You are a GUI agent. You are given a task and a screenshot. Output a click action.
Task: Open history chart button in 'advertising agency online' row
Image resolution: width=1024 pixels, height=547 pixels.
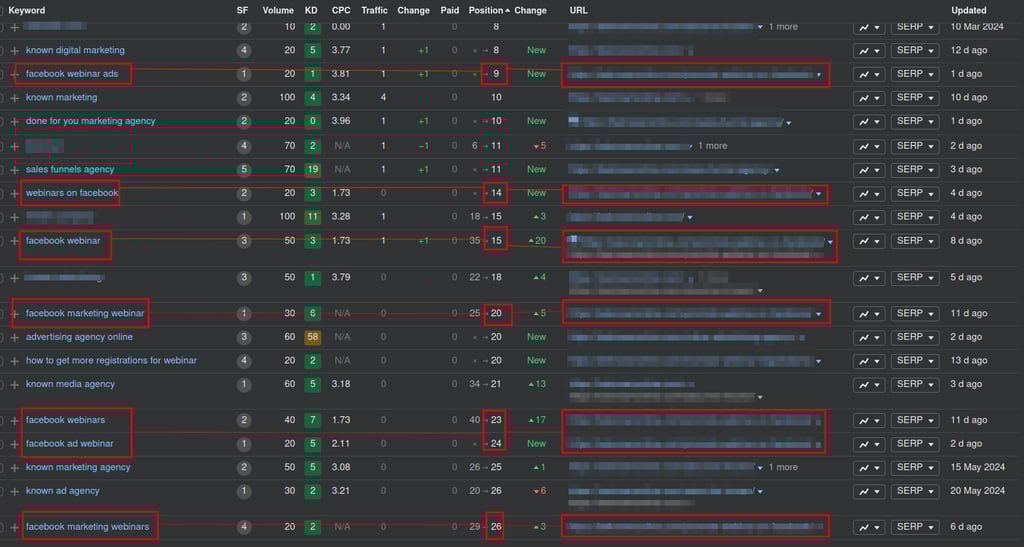[x=869, y=337]
